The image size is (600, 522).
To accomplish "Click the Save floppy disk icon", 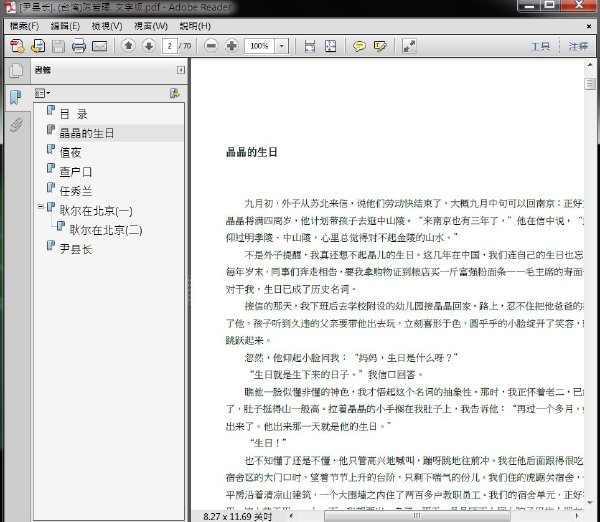I will (58, 46).
